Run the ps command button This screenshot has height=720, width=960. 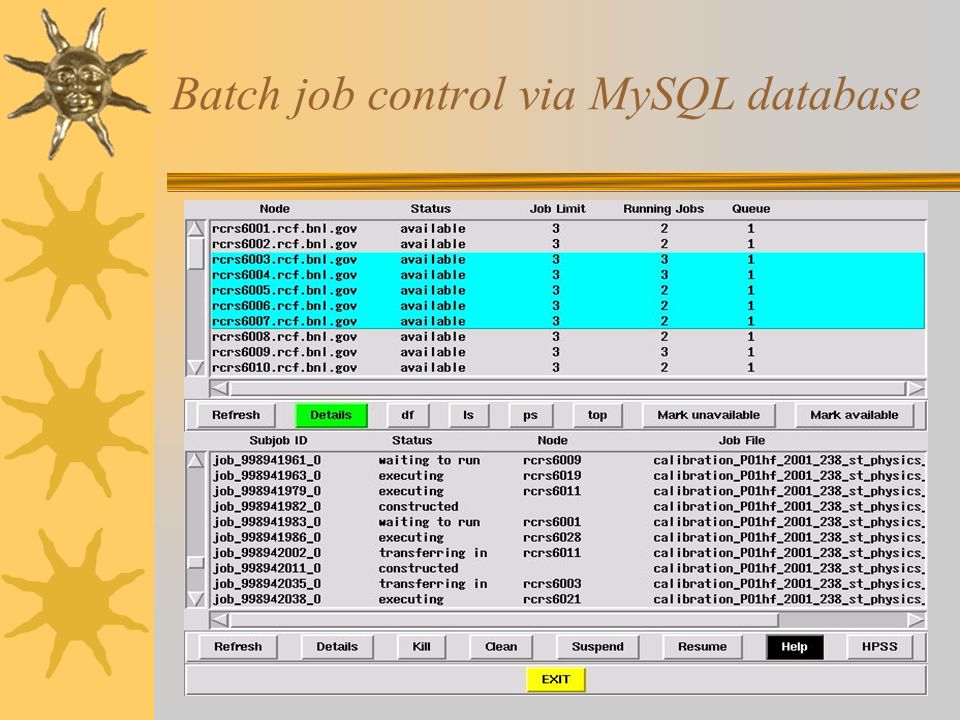click(531, 415)
